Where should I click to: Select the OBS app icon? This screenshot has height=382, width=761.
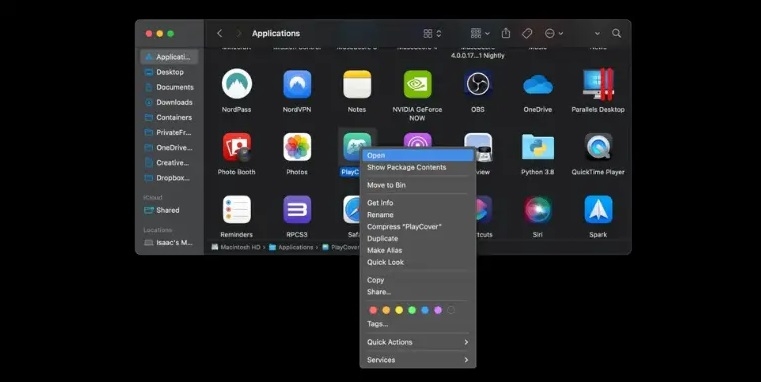pyautogui.click(x=478, y=84)
